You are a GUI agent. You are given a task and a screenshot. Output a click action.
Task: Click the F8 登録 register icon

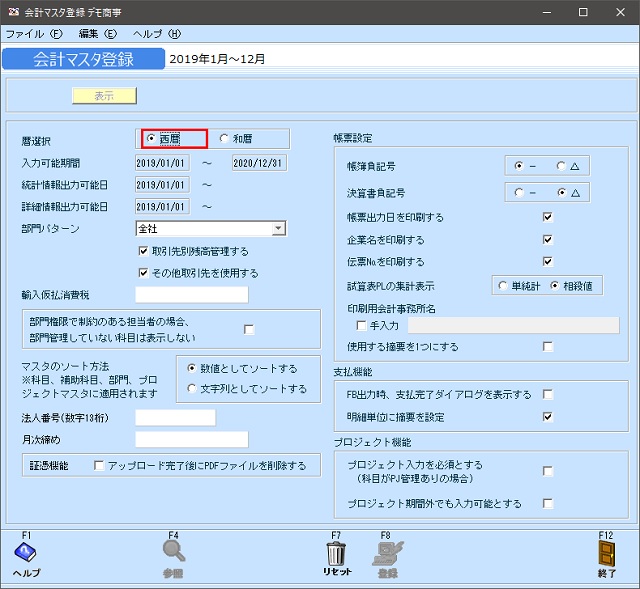[x=388, y=553]
